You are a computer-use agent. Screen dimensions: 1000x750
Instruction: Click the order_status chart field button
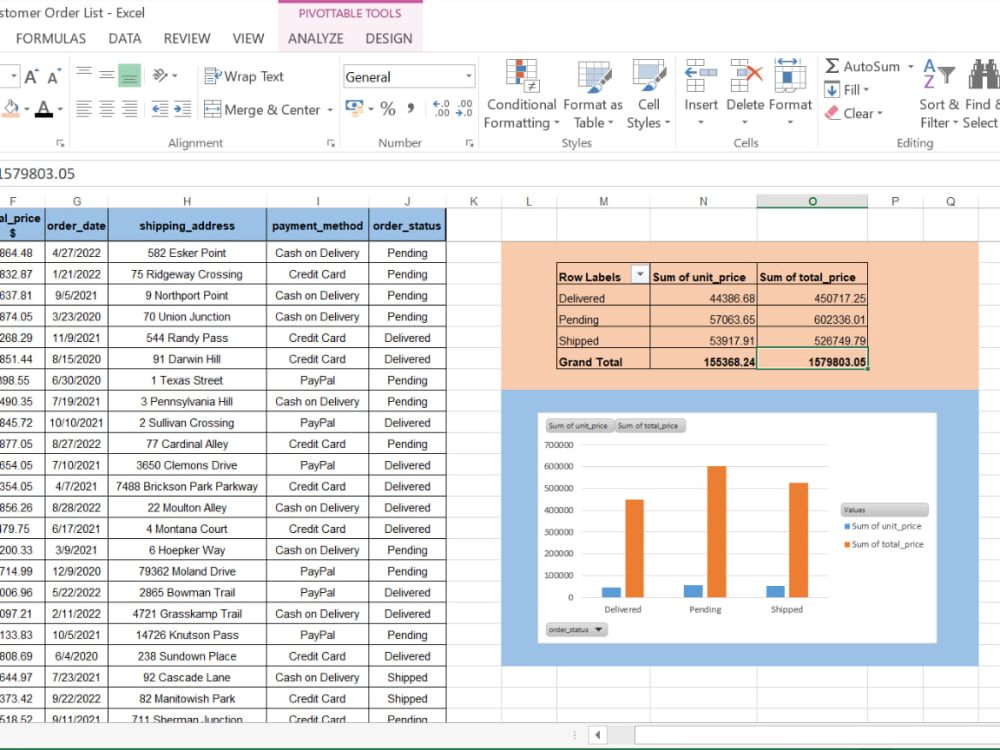(x=577, y=629)
